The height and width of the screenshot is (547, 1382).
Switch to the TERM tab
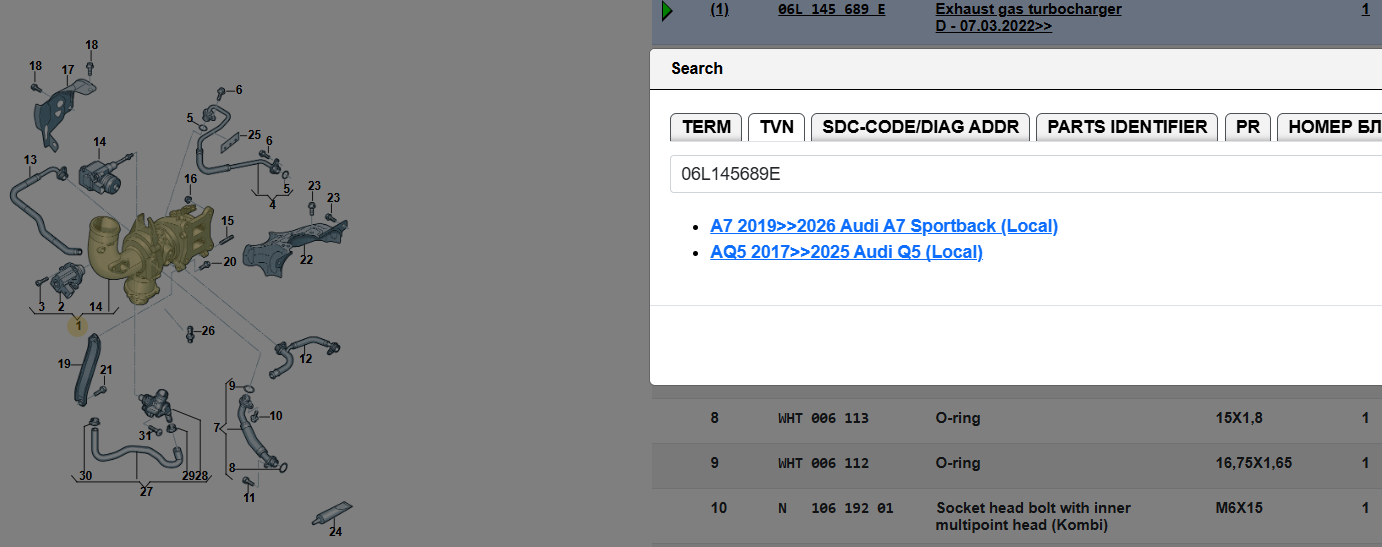[x=706, y=127]
